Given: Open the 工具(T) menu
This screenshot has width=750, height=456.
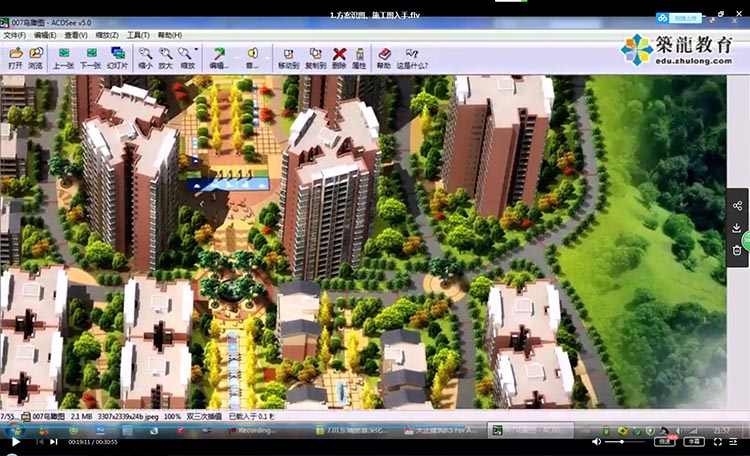Looking at the screenshot, I should 138,35.
